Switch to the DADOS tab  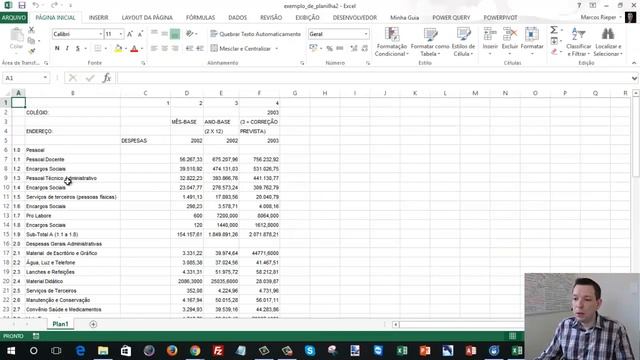(238, 18)
